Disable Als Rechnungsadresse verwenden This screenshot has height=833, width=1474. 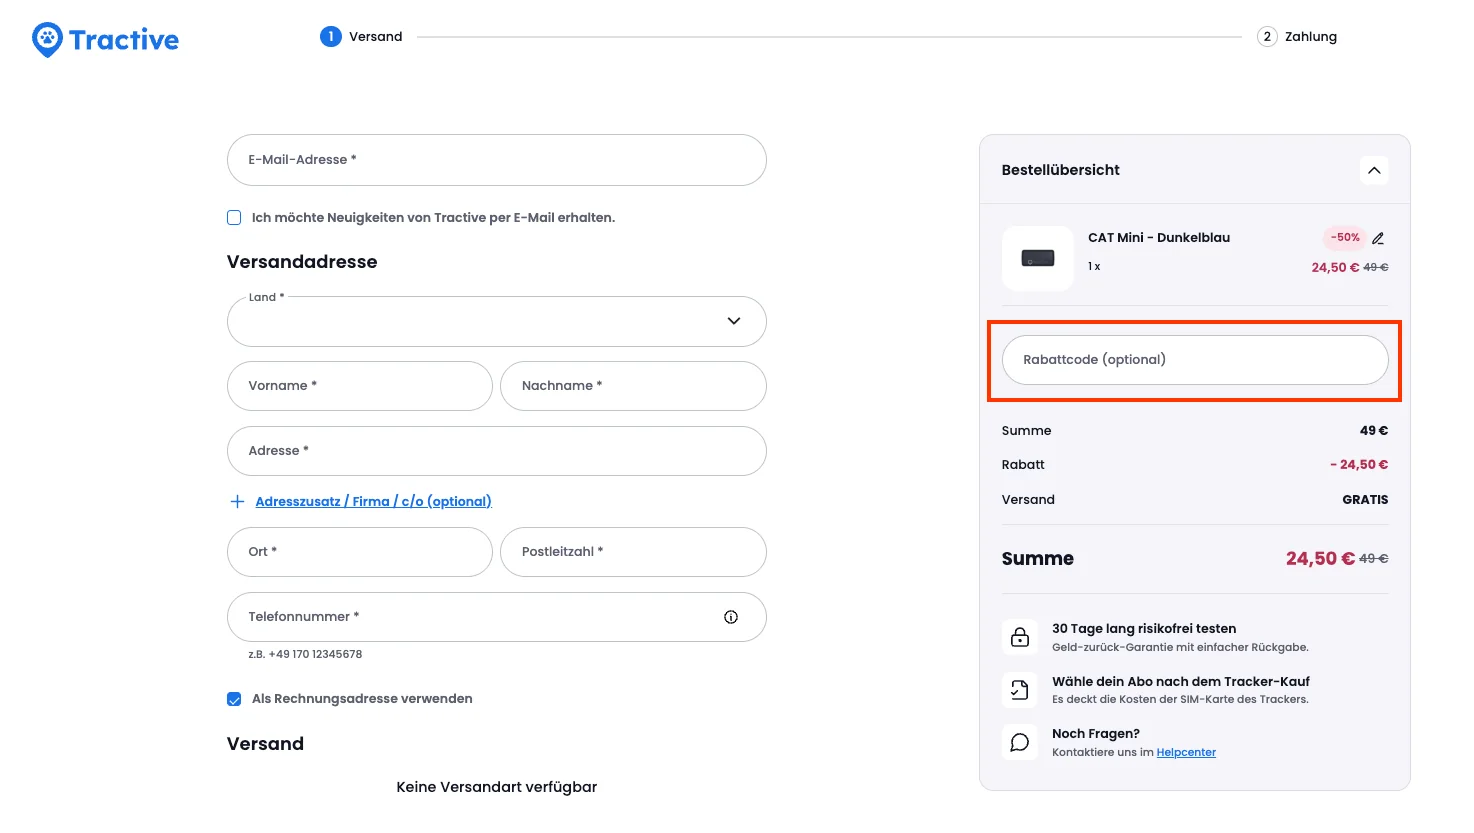click(x=233, y=698)
